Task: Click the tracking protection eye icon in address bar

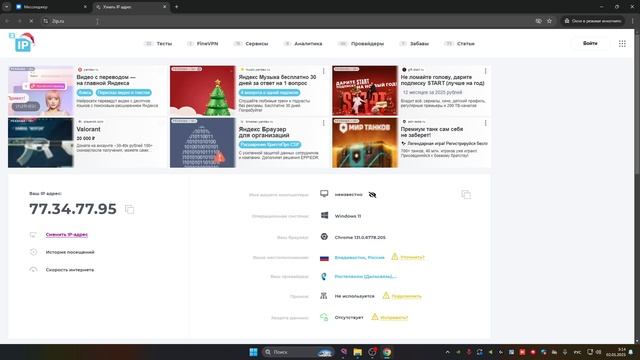Action: point(538,21)
